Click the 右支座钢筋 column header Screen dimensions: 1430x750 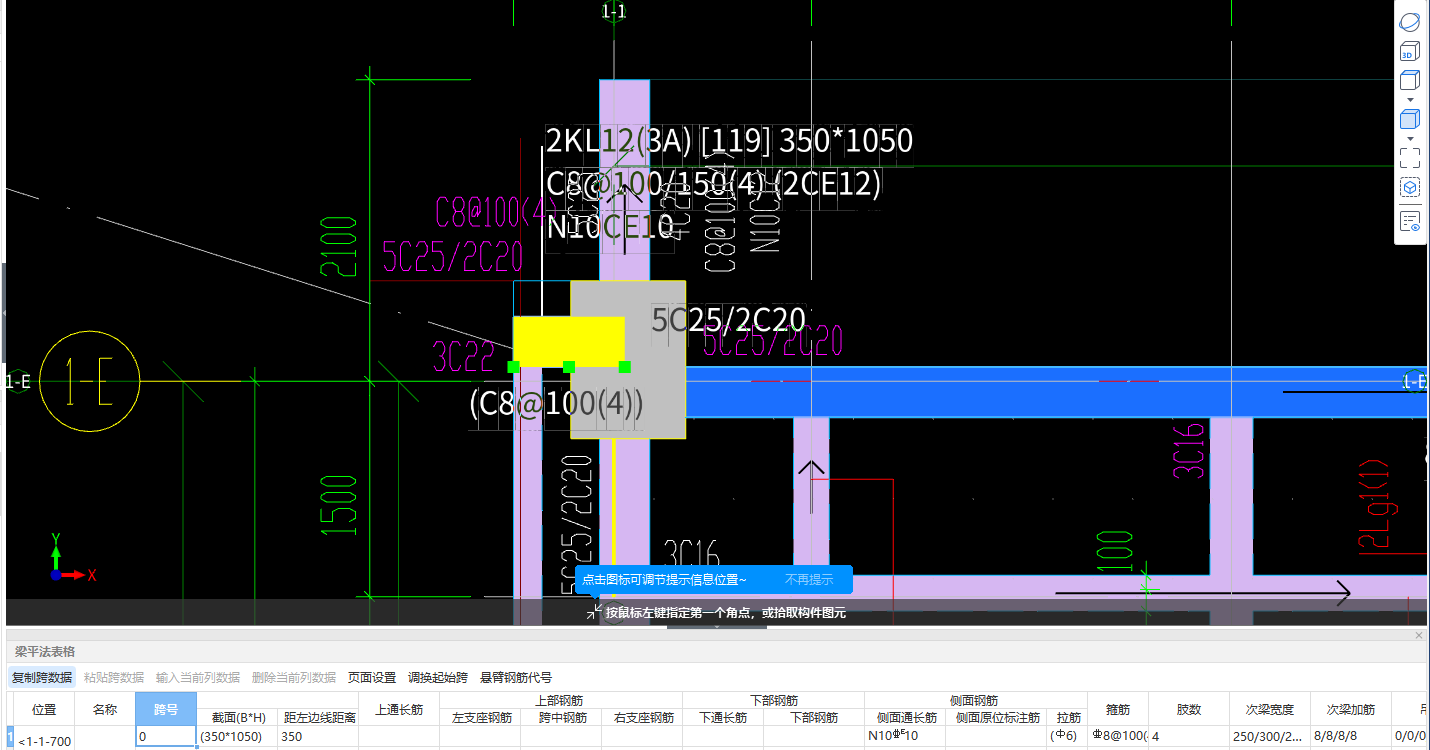tap(642, 717)
